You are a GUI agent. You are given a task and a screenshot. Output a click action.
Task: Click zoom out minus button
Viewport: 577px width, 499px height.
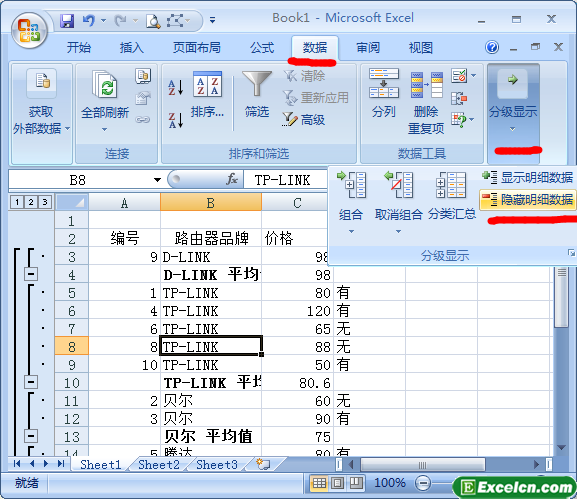423,483
